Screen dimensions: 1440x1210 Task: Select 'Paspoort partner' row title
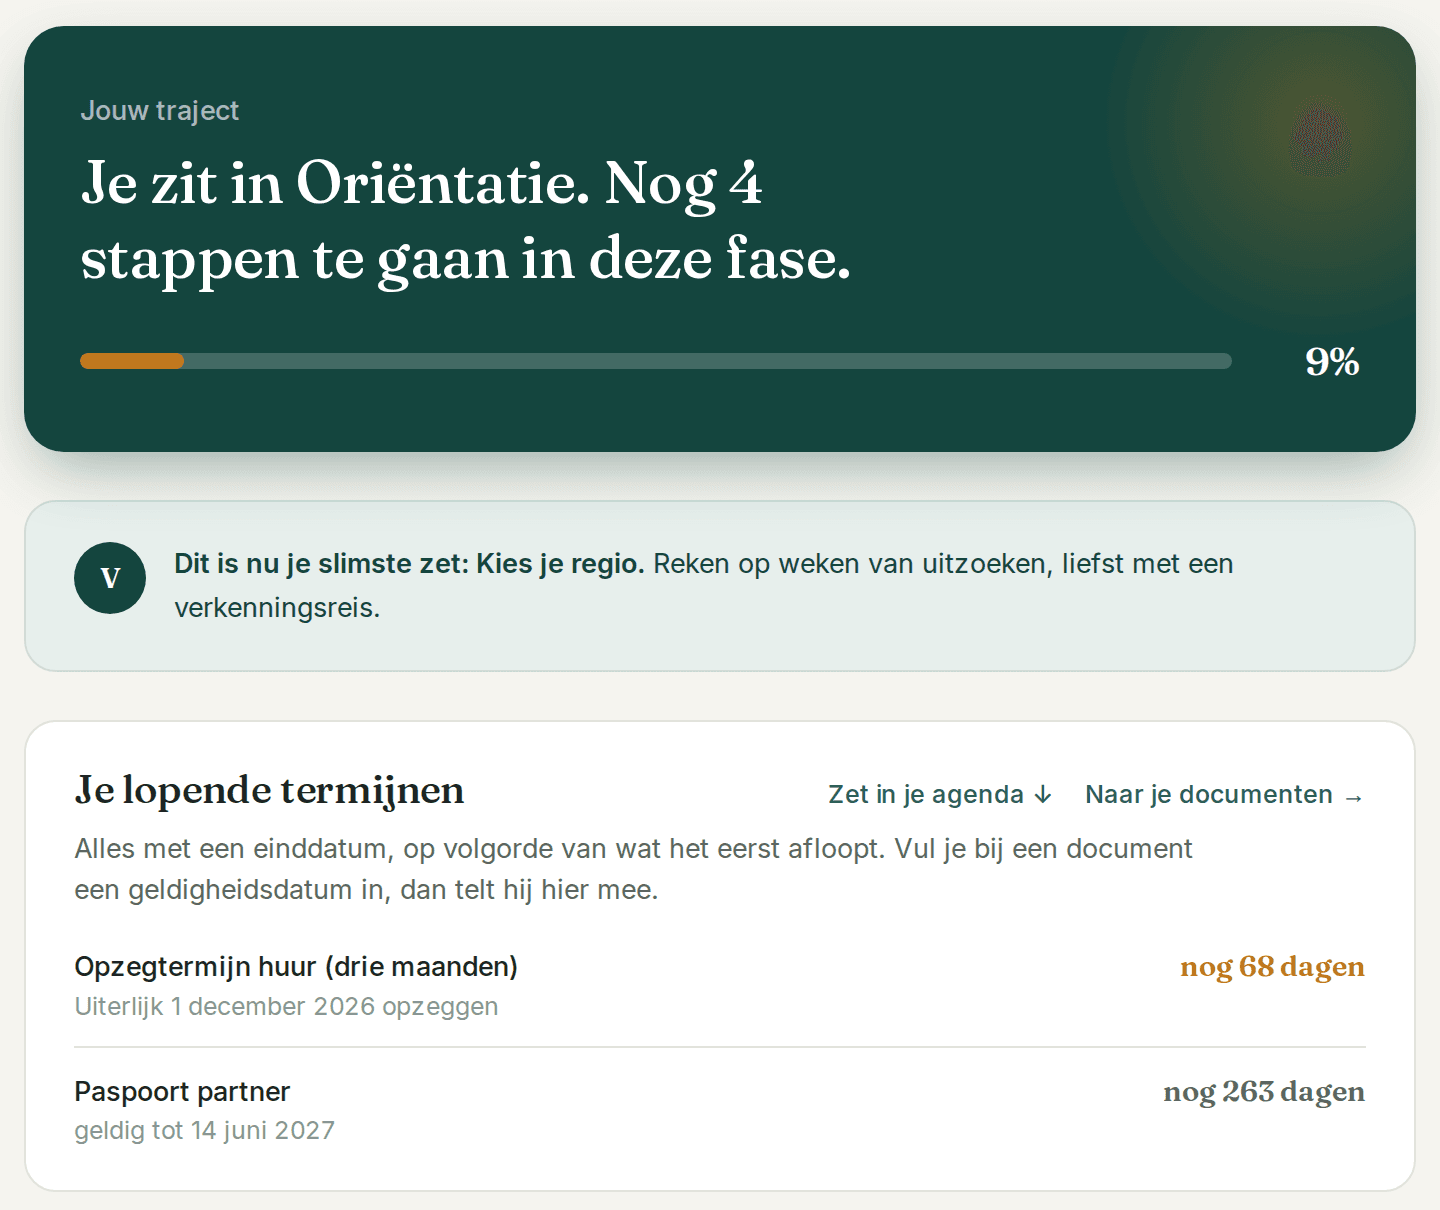(182, 1091)
